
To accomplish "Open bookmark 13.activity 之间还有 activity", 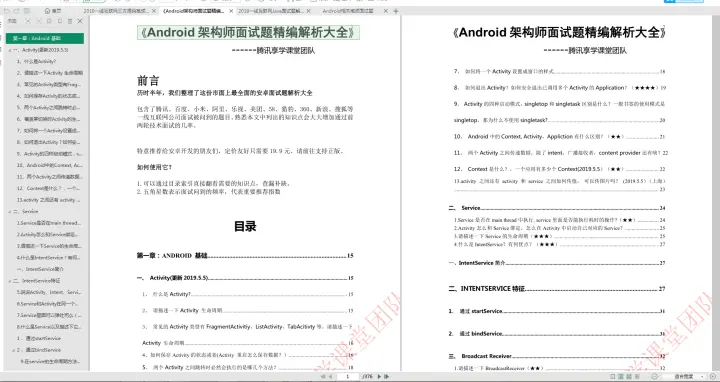I will [48, 200].
